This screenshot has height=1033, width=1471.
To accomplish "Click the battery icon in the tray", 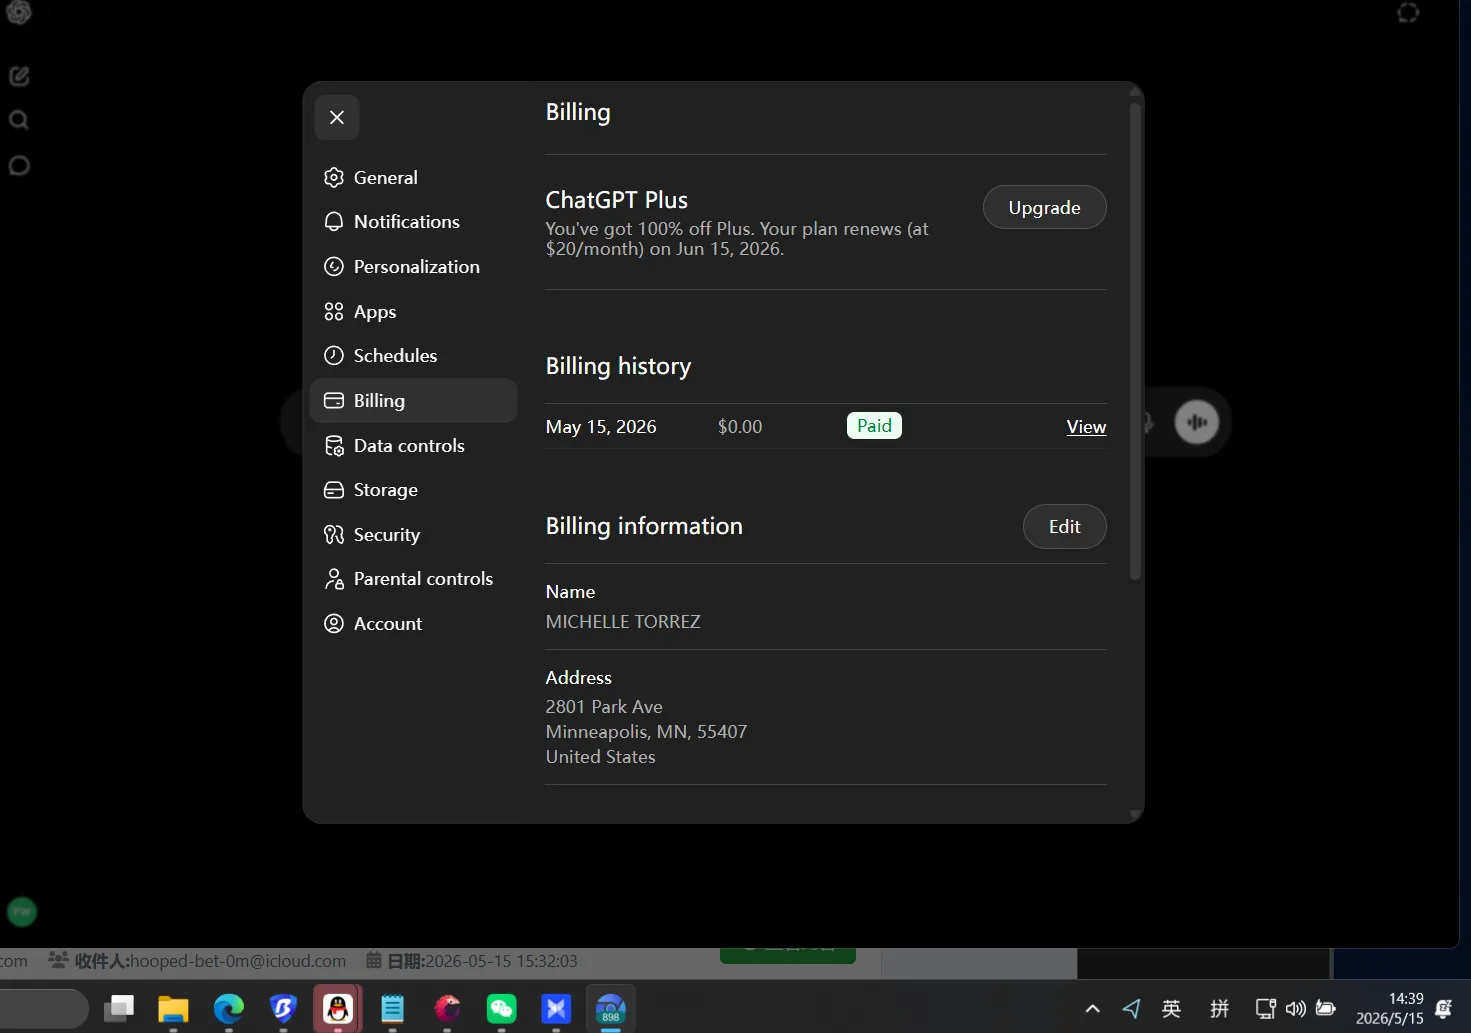I will tap(1326, 1009).
